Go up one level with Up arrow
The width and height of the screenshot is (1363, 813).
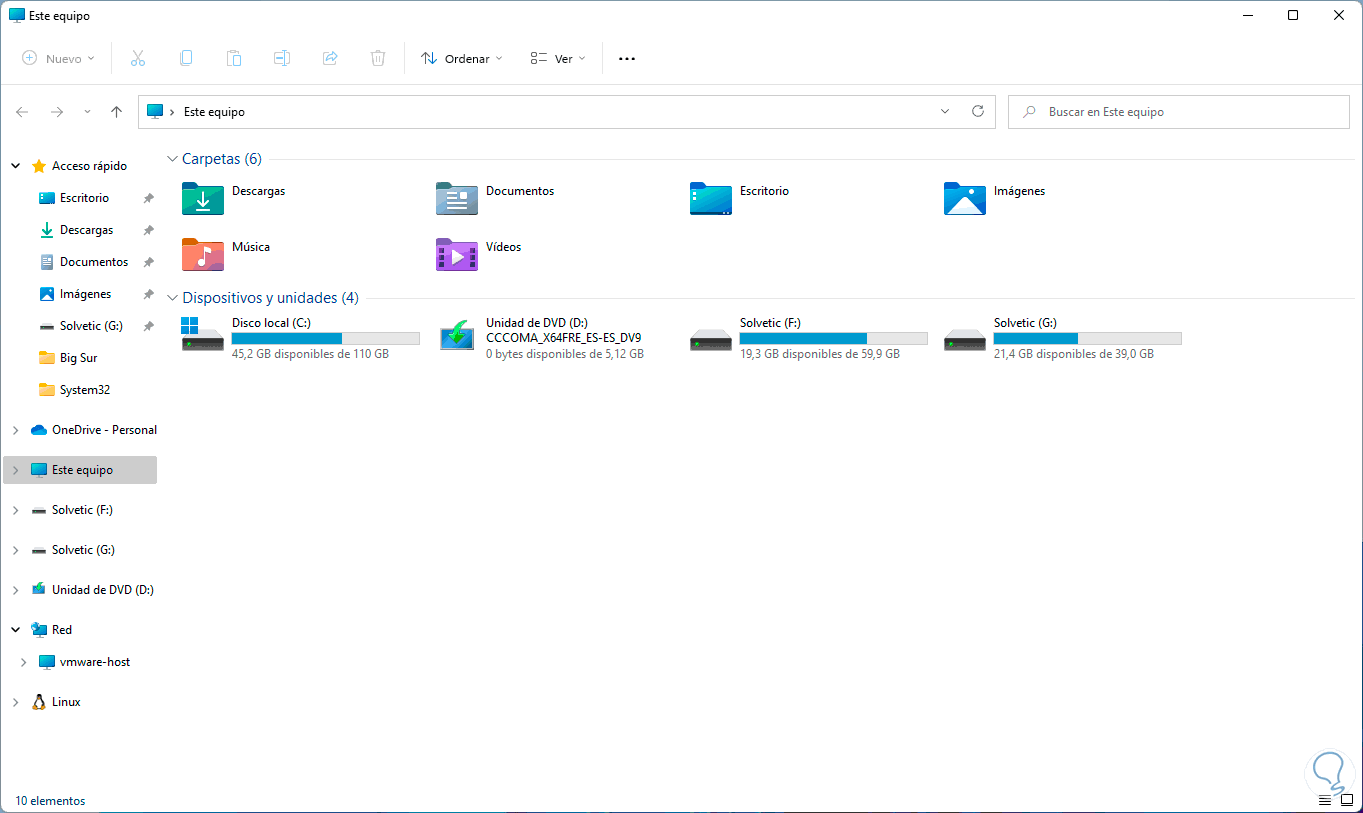tap(116, 112)
